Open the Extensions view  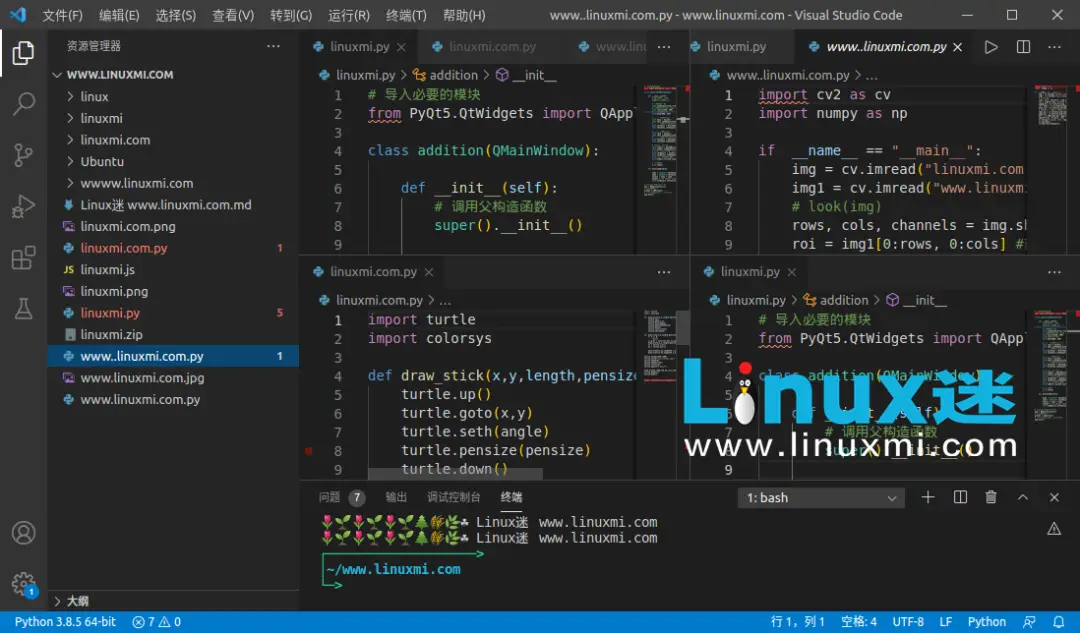click(23, 258)
